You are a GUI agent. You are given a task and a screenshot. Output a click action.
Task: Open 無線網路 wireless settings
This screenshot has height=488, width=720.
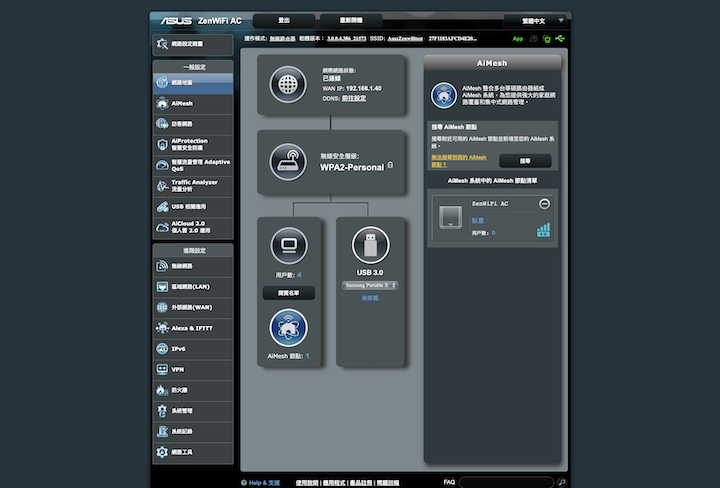(x=193, y=266)
